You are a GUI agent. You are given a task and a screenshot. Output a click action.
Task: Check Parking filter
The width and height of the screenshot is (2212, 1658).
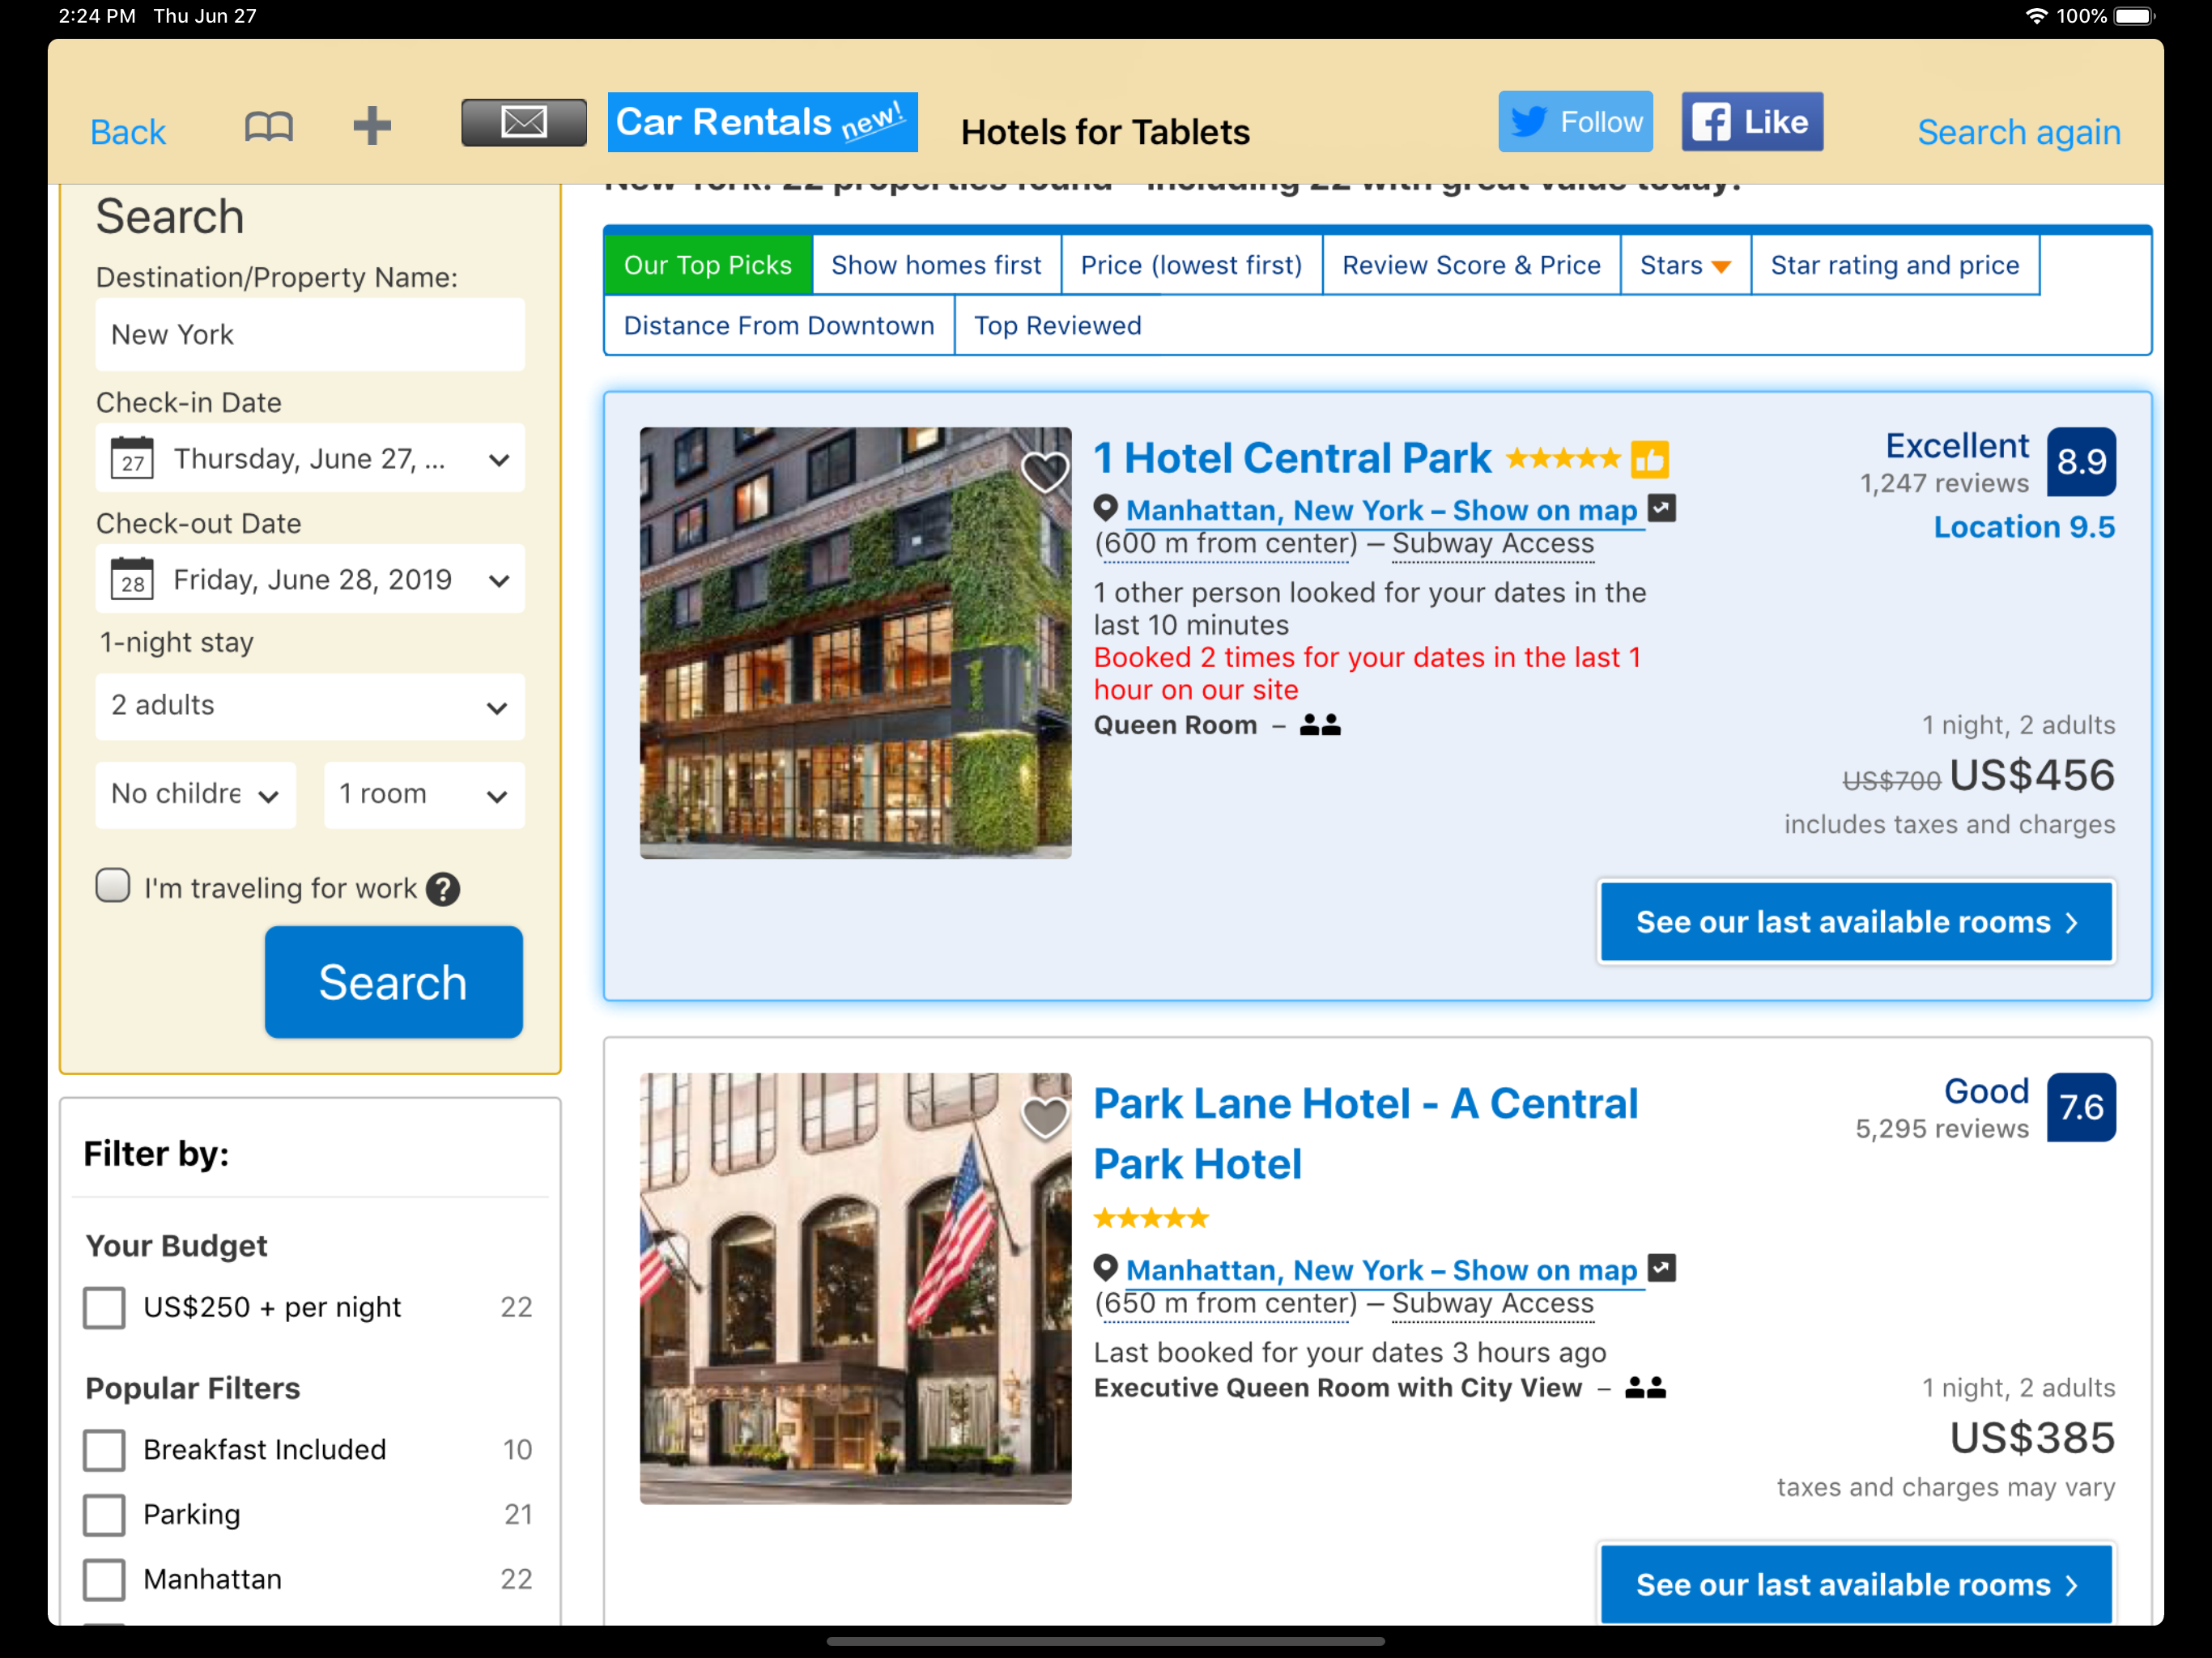pyautogui.click(x=104, y=1515)
